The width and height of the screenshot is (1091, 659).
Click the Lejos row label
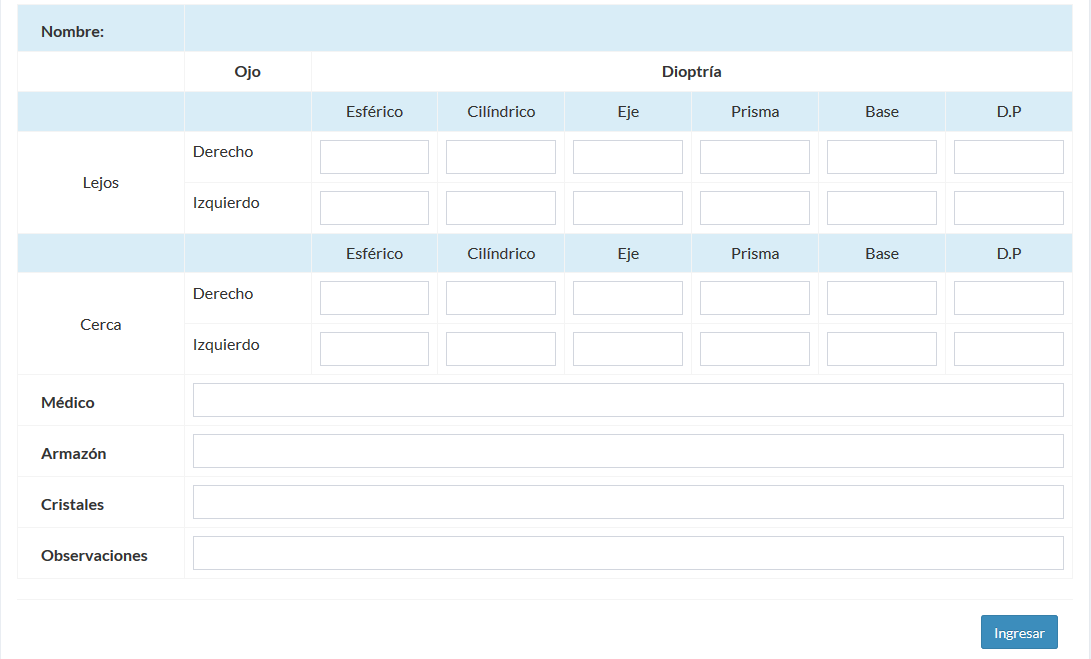tap(101, 182)
